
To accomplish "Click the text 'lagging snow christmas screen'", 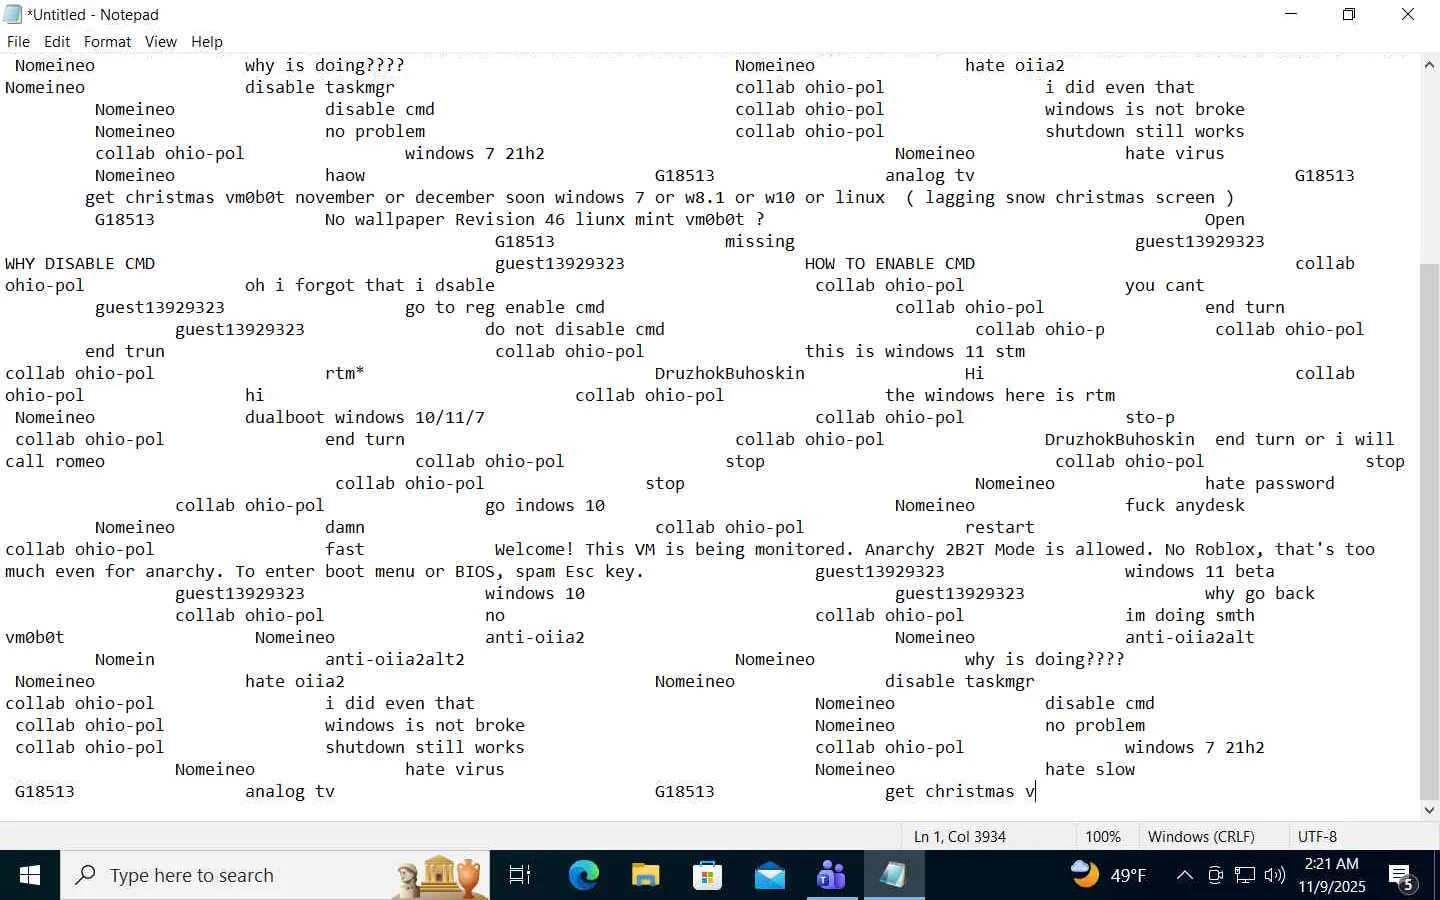I will click(1070, 198).
